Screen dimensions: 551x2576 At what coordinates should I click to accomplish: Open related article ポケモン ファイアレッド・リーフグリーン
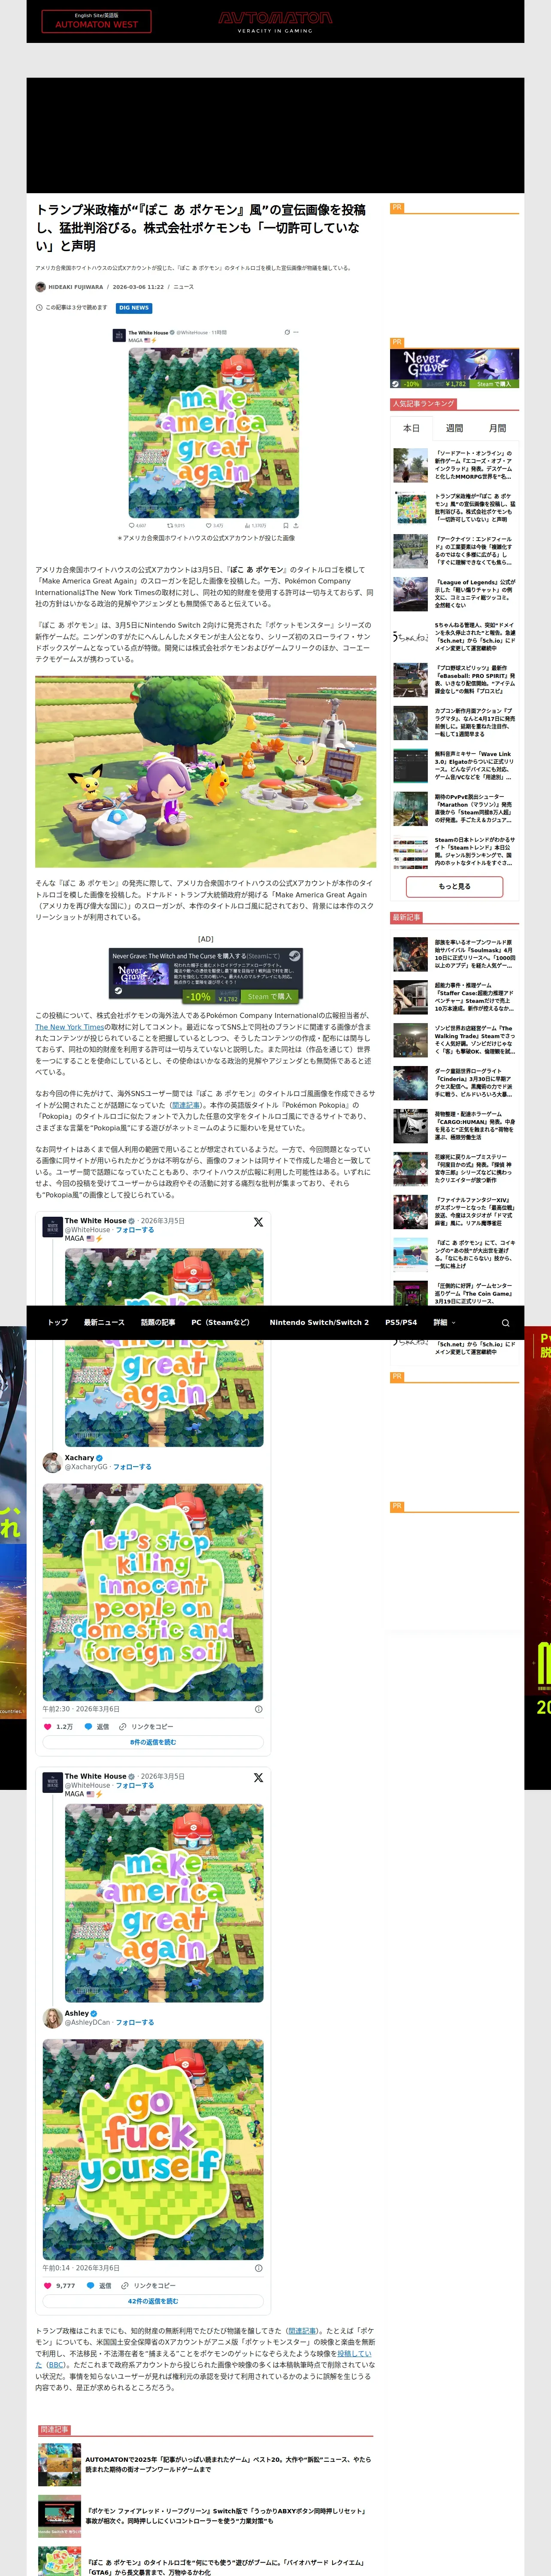coord(205,2516)
